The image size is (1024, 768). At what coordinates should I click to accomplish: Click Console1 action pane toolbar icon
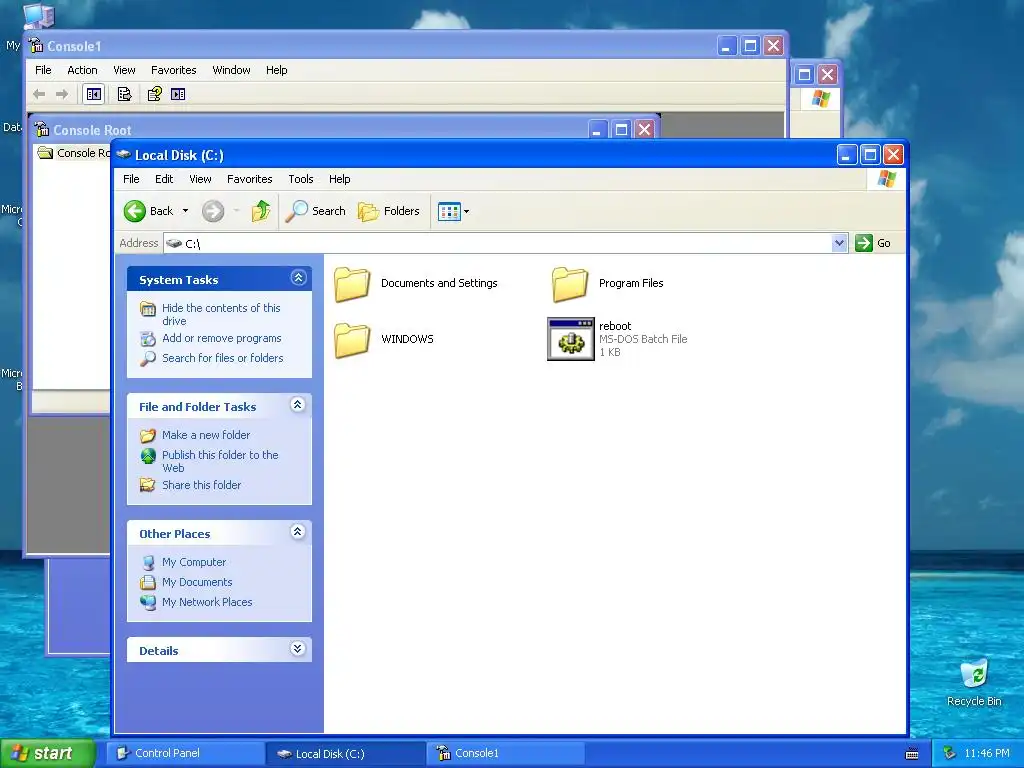[178, 94]
